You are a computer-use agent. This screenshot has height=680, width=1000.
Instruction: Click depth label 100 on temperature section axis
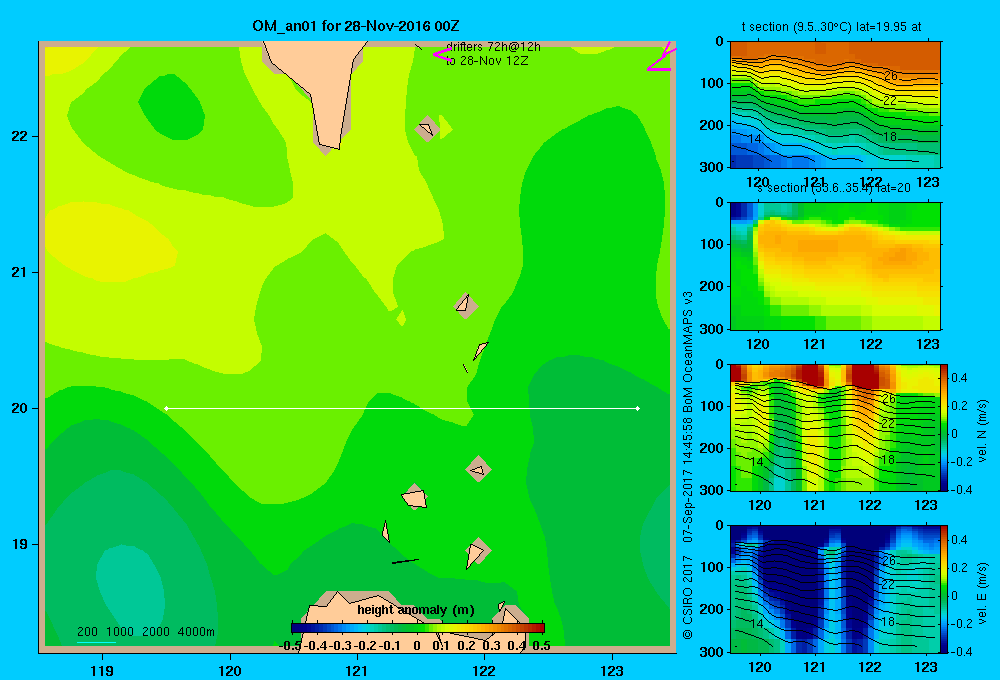coord(712,83)
